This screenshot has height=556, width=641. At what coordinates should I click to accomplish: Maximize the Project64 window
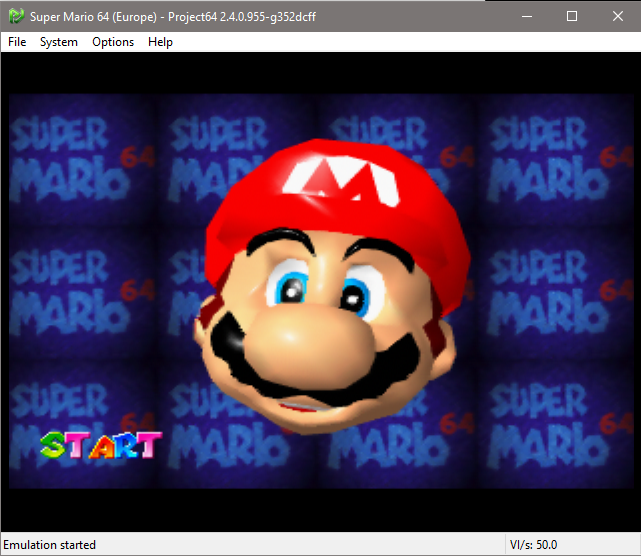coord(572,16)
